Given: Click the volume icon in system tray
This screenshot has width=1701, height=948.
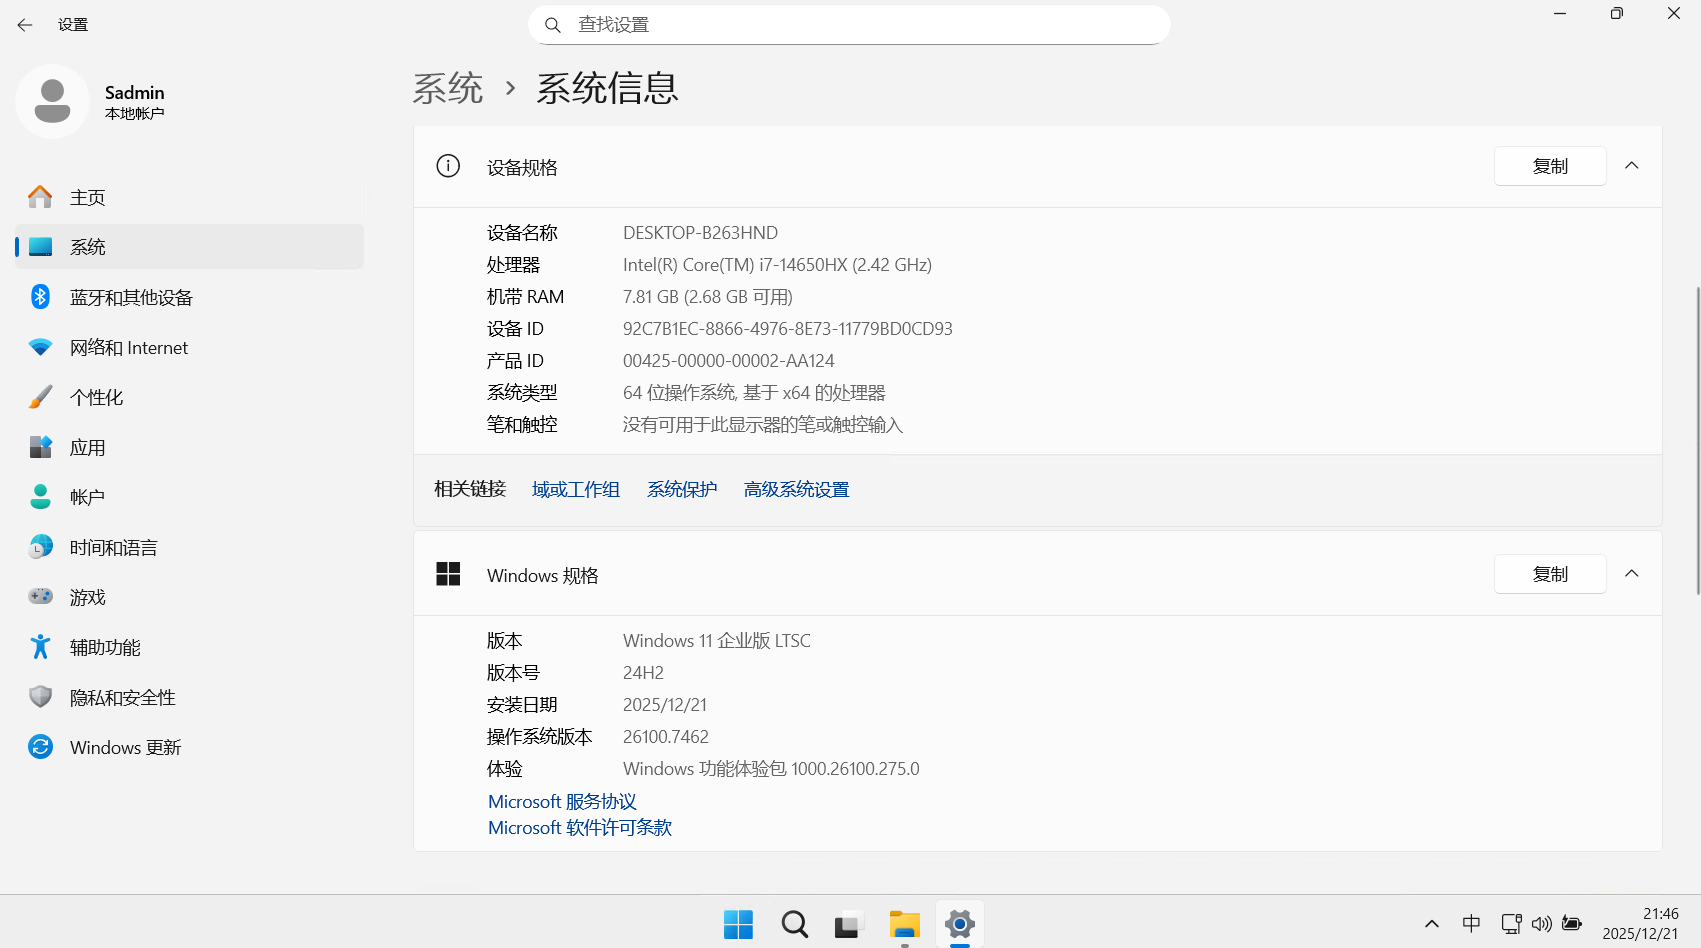Looking at the screenshot, I should [1541, 924].
